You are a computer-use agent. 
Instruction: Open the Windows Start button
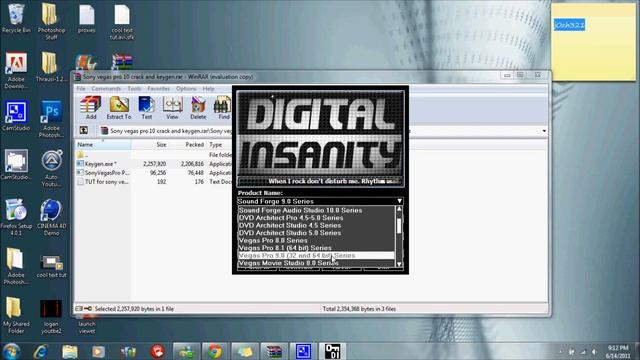(11, 351)
